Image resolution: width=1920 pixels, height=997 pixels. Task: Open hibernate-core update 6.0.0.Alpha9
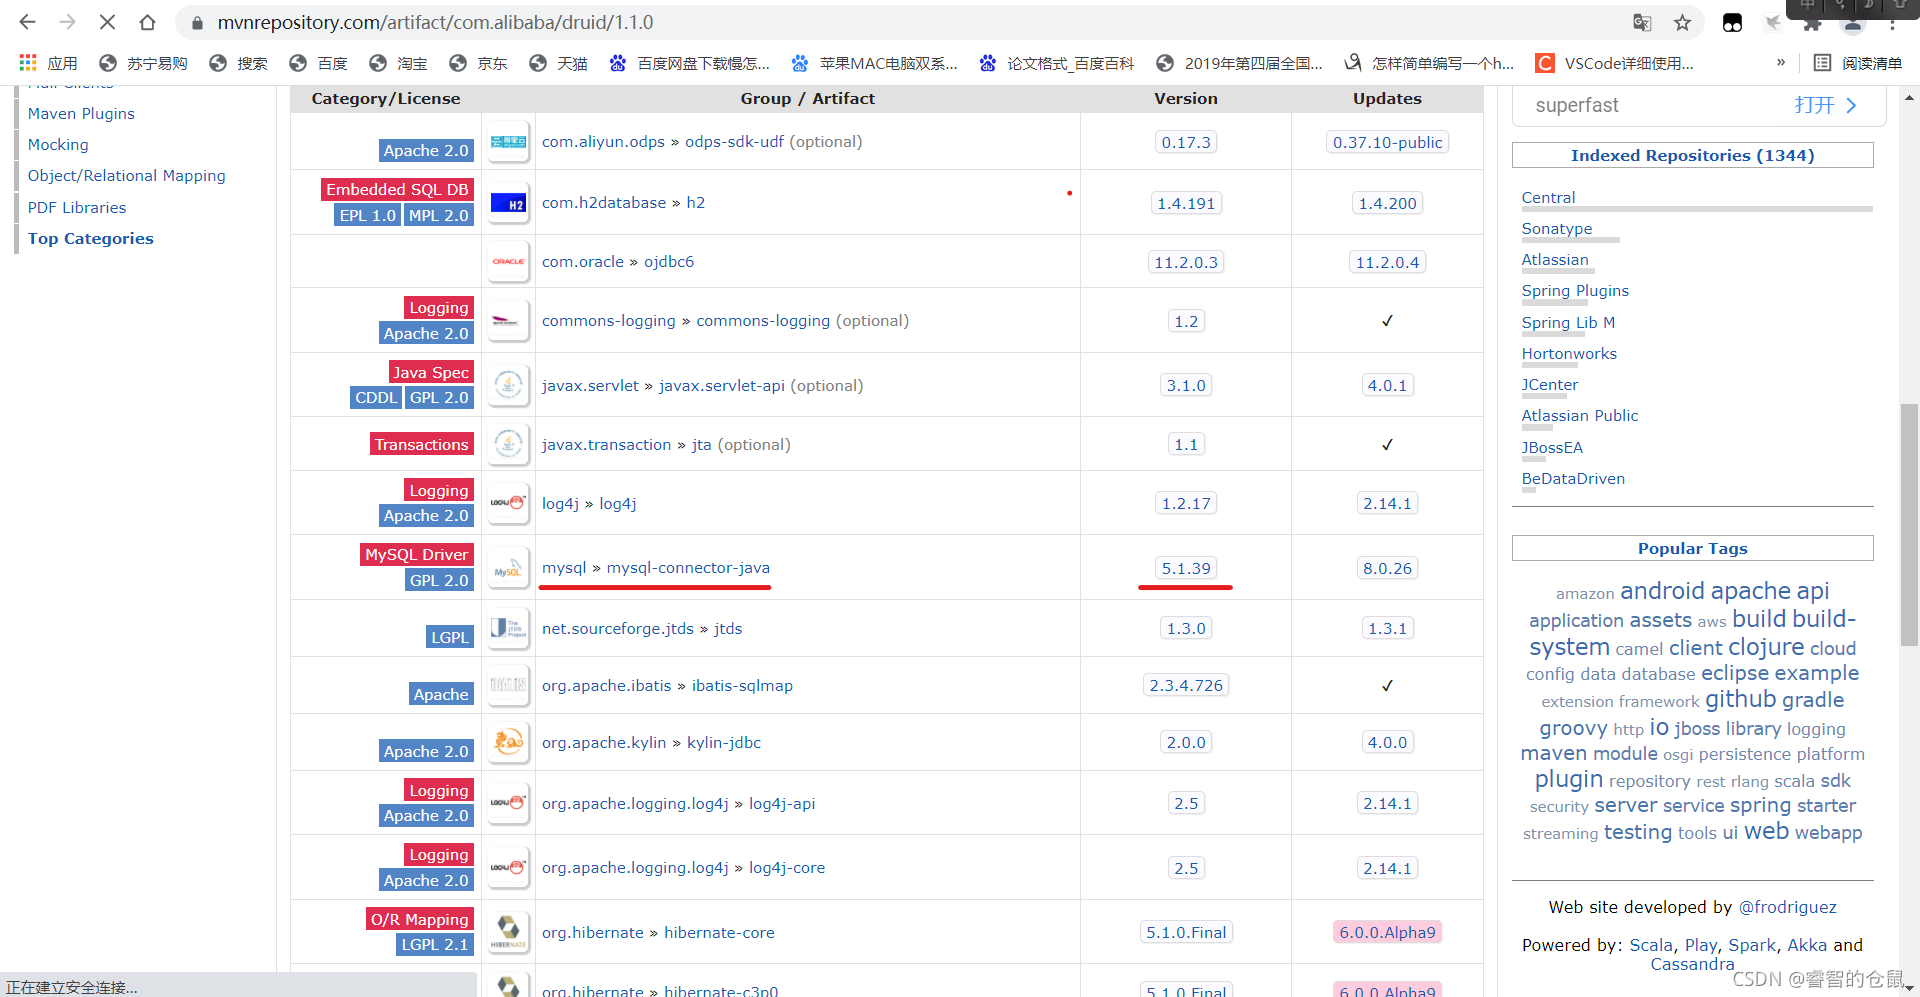point(1387,933)
